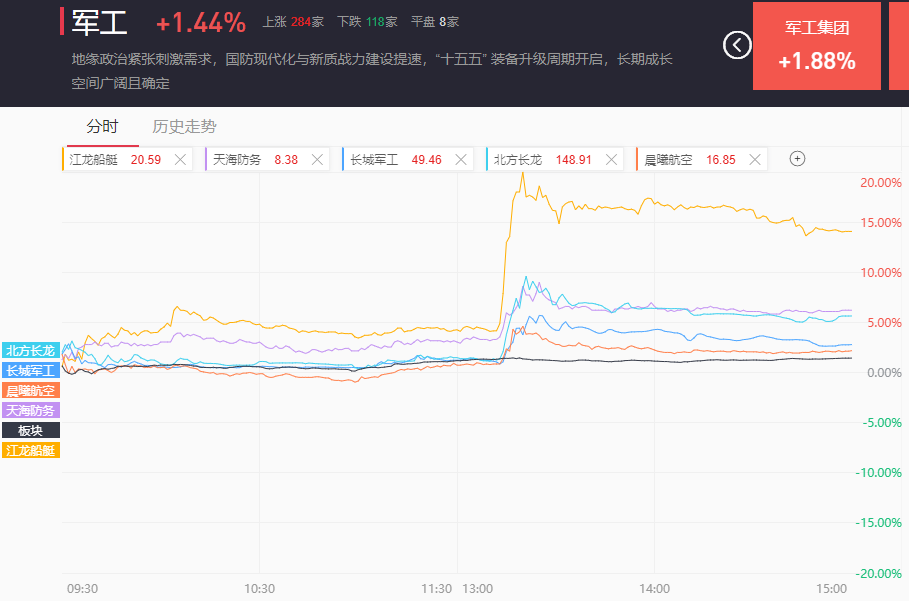Image resolution: width=909 pixels, height=601 pixels.
Task: Switch to the 分时 tab
Action: (x=102, y=126)
